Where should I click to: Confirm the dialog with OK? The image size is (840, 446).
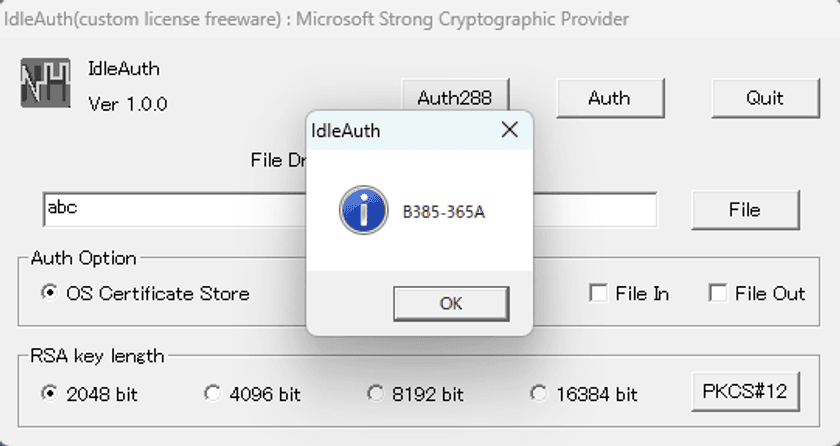pos(451,304)
